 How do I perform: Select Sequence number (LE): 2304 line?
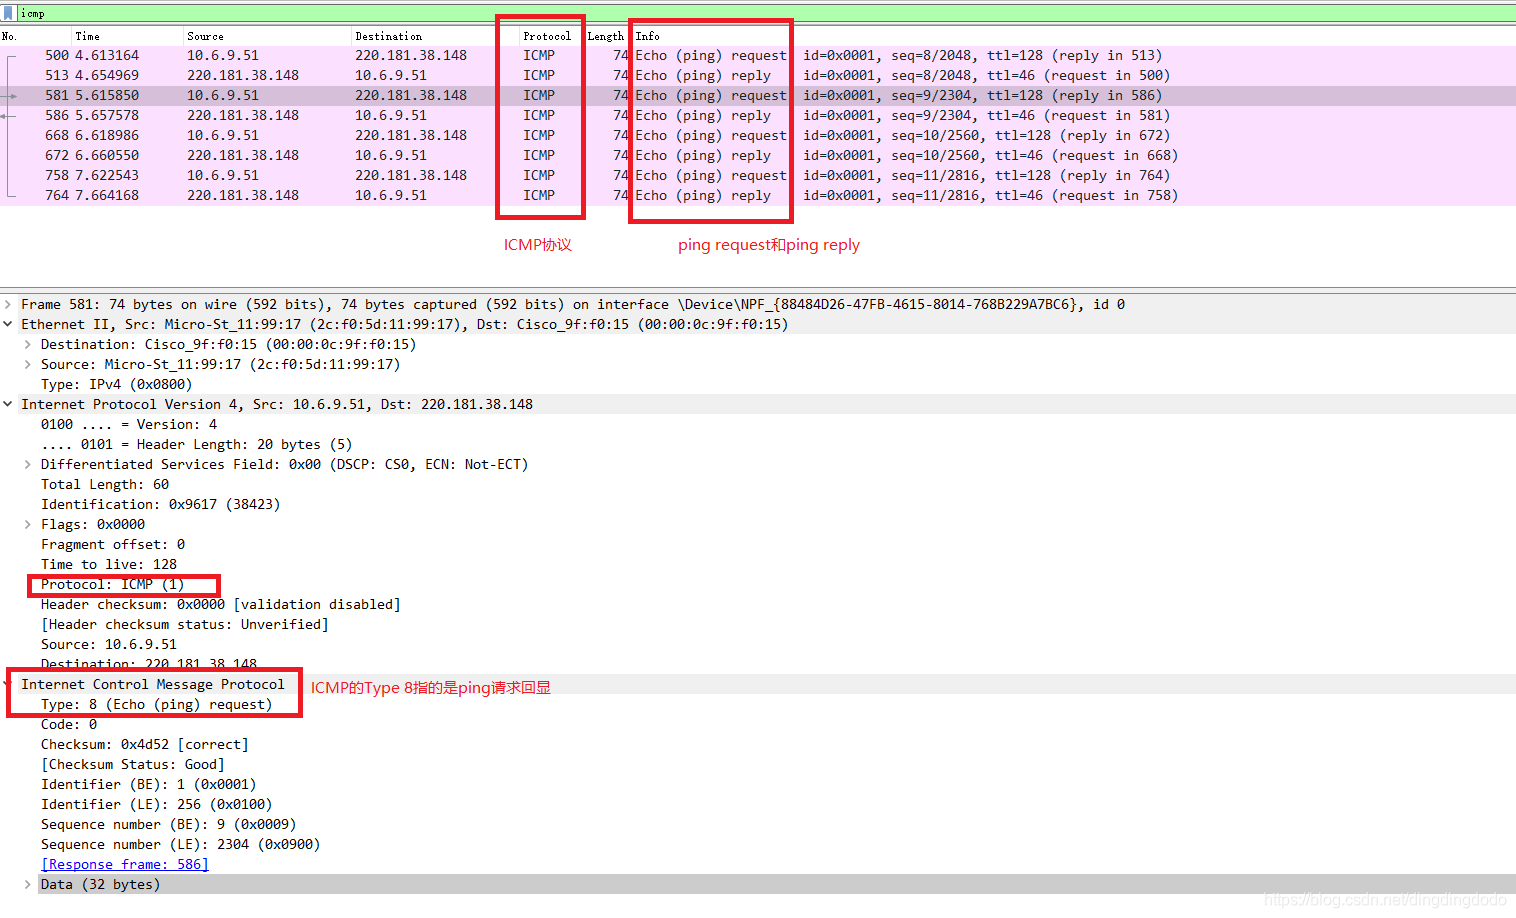[x=180, y=844]
